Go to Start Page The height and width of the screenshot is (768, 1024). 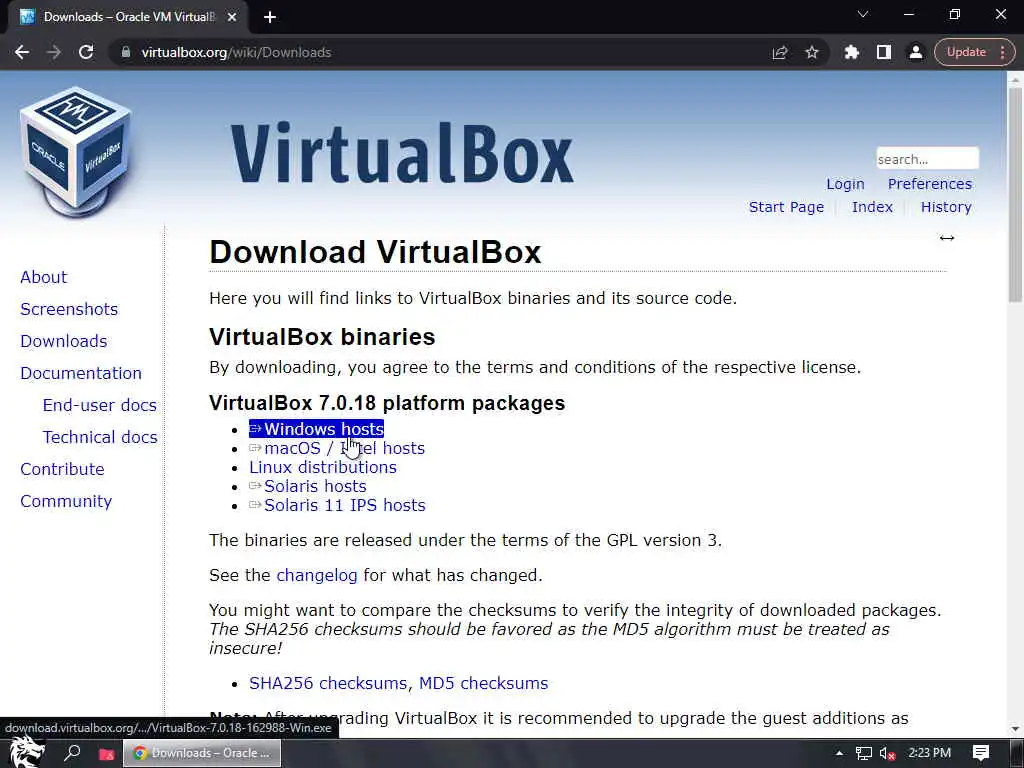[786, 207]
